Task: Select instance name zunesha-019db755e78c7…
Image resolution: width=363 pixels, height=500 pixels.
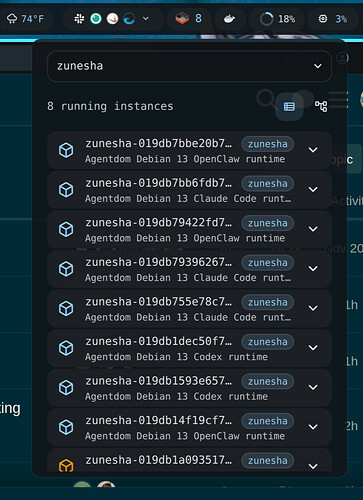Action: (x=158, y=302)
